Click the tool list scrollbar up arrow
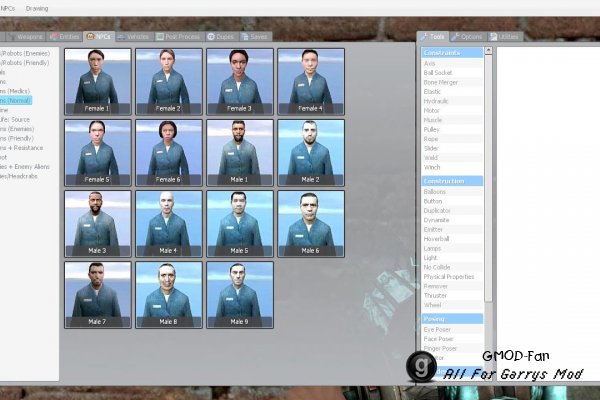This screenshot has width=600, height=400. (x=488, y=51)
